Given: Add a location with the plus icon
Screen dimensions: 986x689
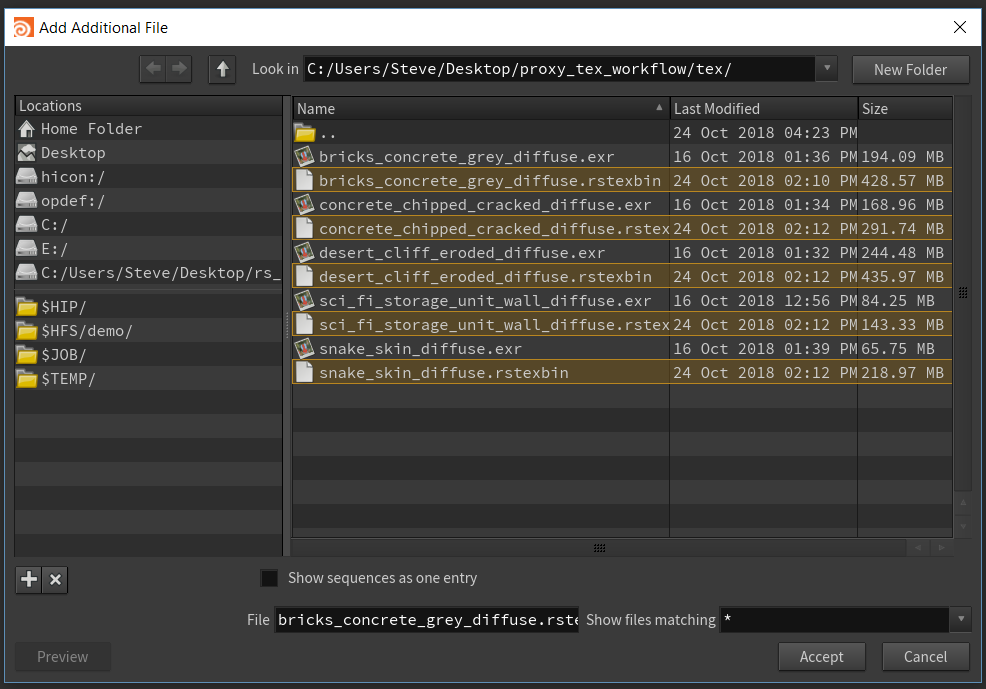Looking at the screenshot, I should coord(28,579).
